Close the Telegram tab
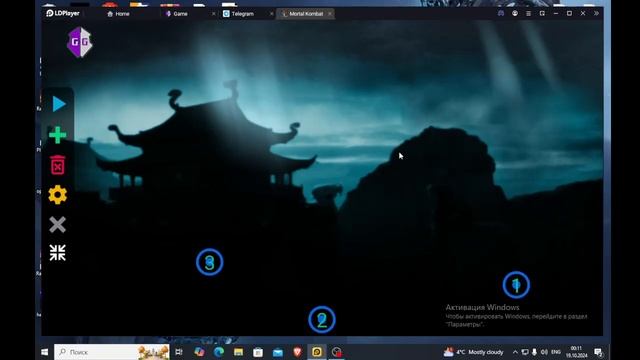Viewport: 640px width, 360px height. point(271,14)
